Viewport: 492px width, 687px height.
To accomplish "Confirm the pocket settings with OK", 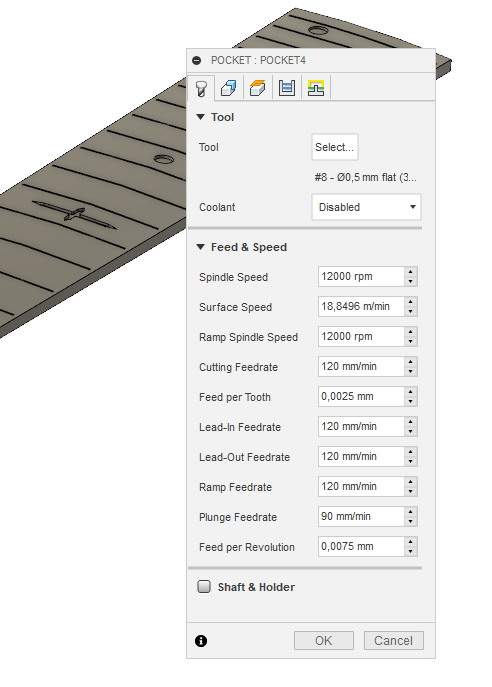I will [x=324, y=641].
